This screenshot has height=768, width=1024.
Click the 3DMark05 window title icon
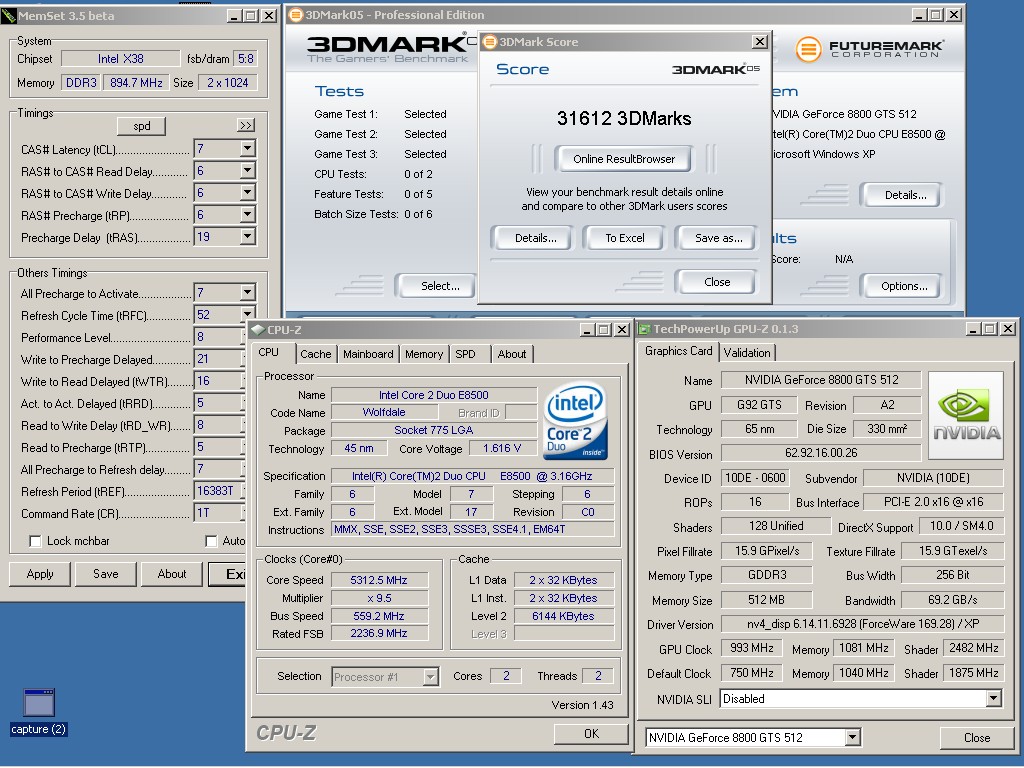click(296, 14)
